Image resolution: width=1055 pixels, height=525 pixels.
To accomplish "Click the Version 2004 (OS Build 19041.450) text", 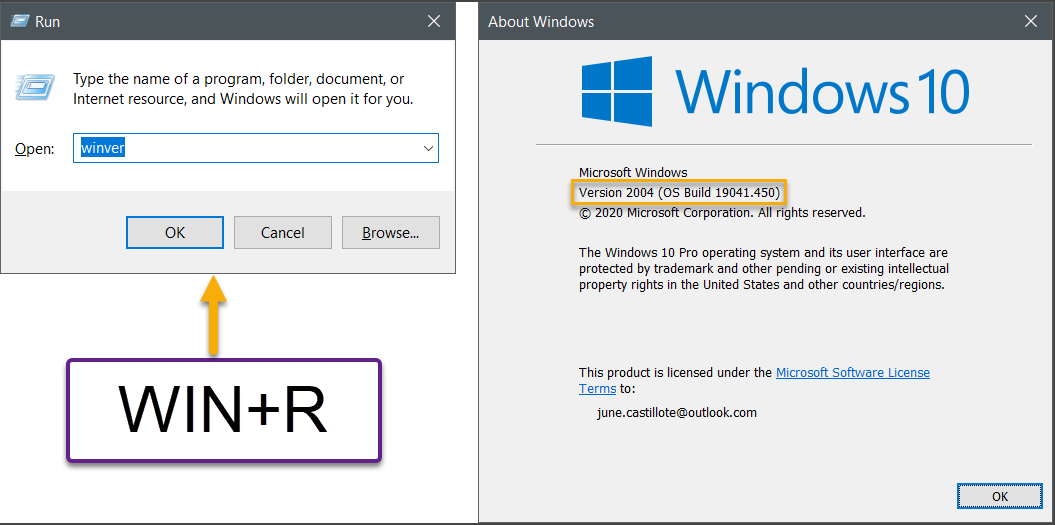I will (679, 193).
